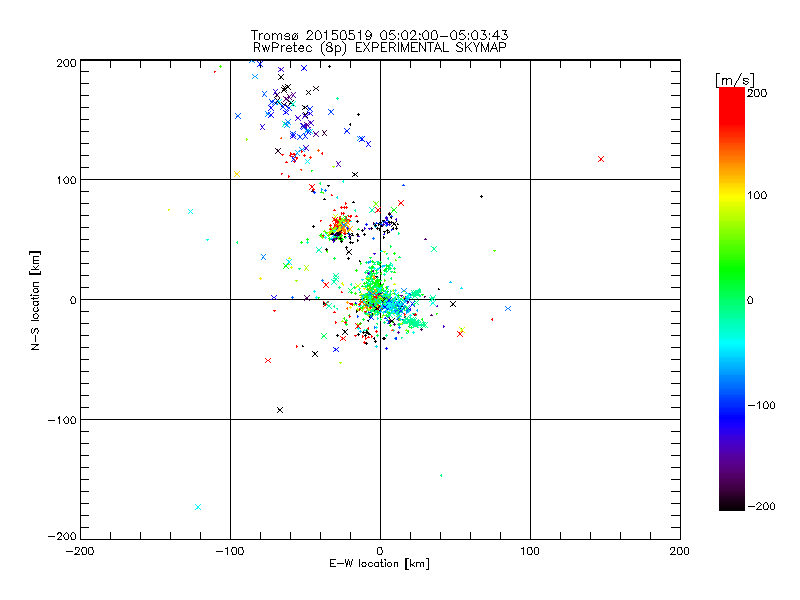The height and width of the screenshot is (600, 800).
Task: Click the N-S axis tick label "0"
Action: pyautogui.click(x=73, y=300)
